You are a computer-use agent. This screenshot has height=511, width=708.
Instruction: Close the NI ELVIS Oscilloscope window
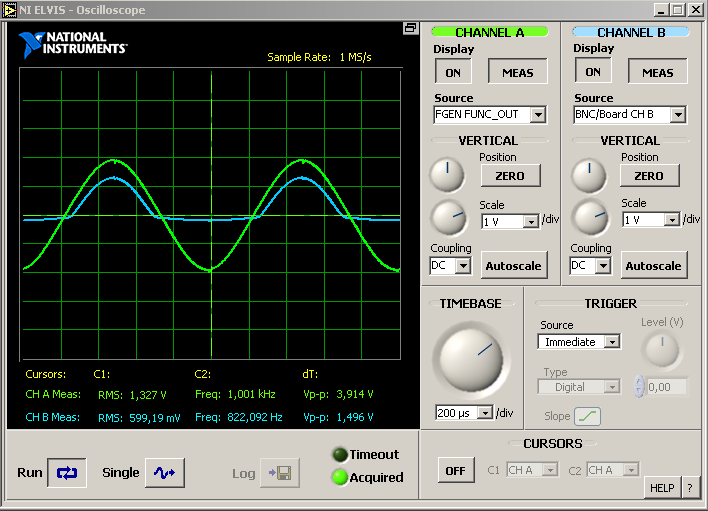(x=696, y=10)
